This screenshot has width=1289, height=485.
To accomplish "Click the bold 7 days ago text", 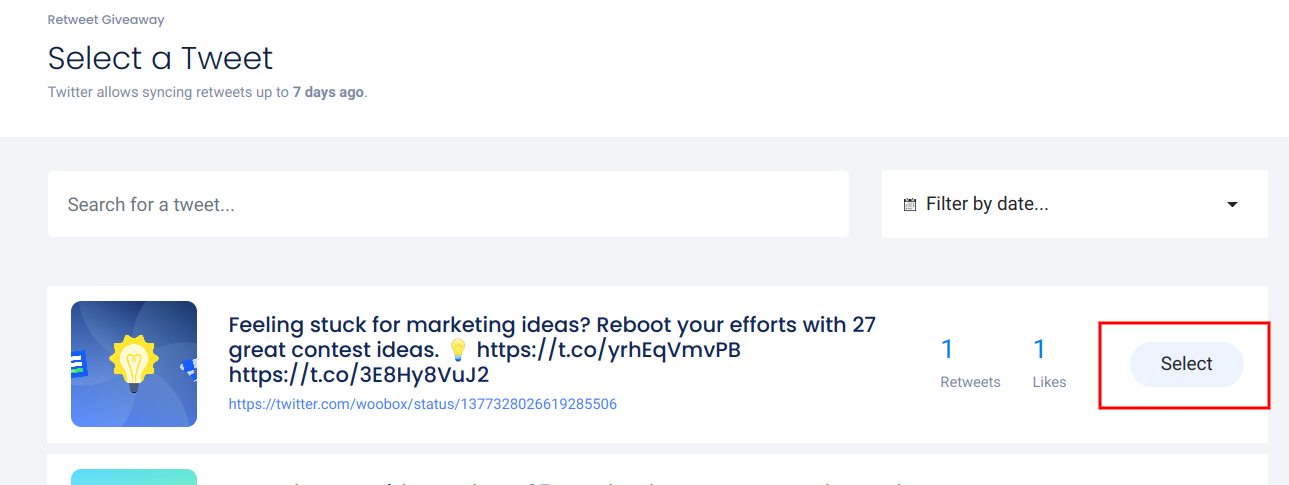I will pyautogui.click(x=328, y=92).
